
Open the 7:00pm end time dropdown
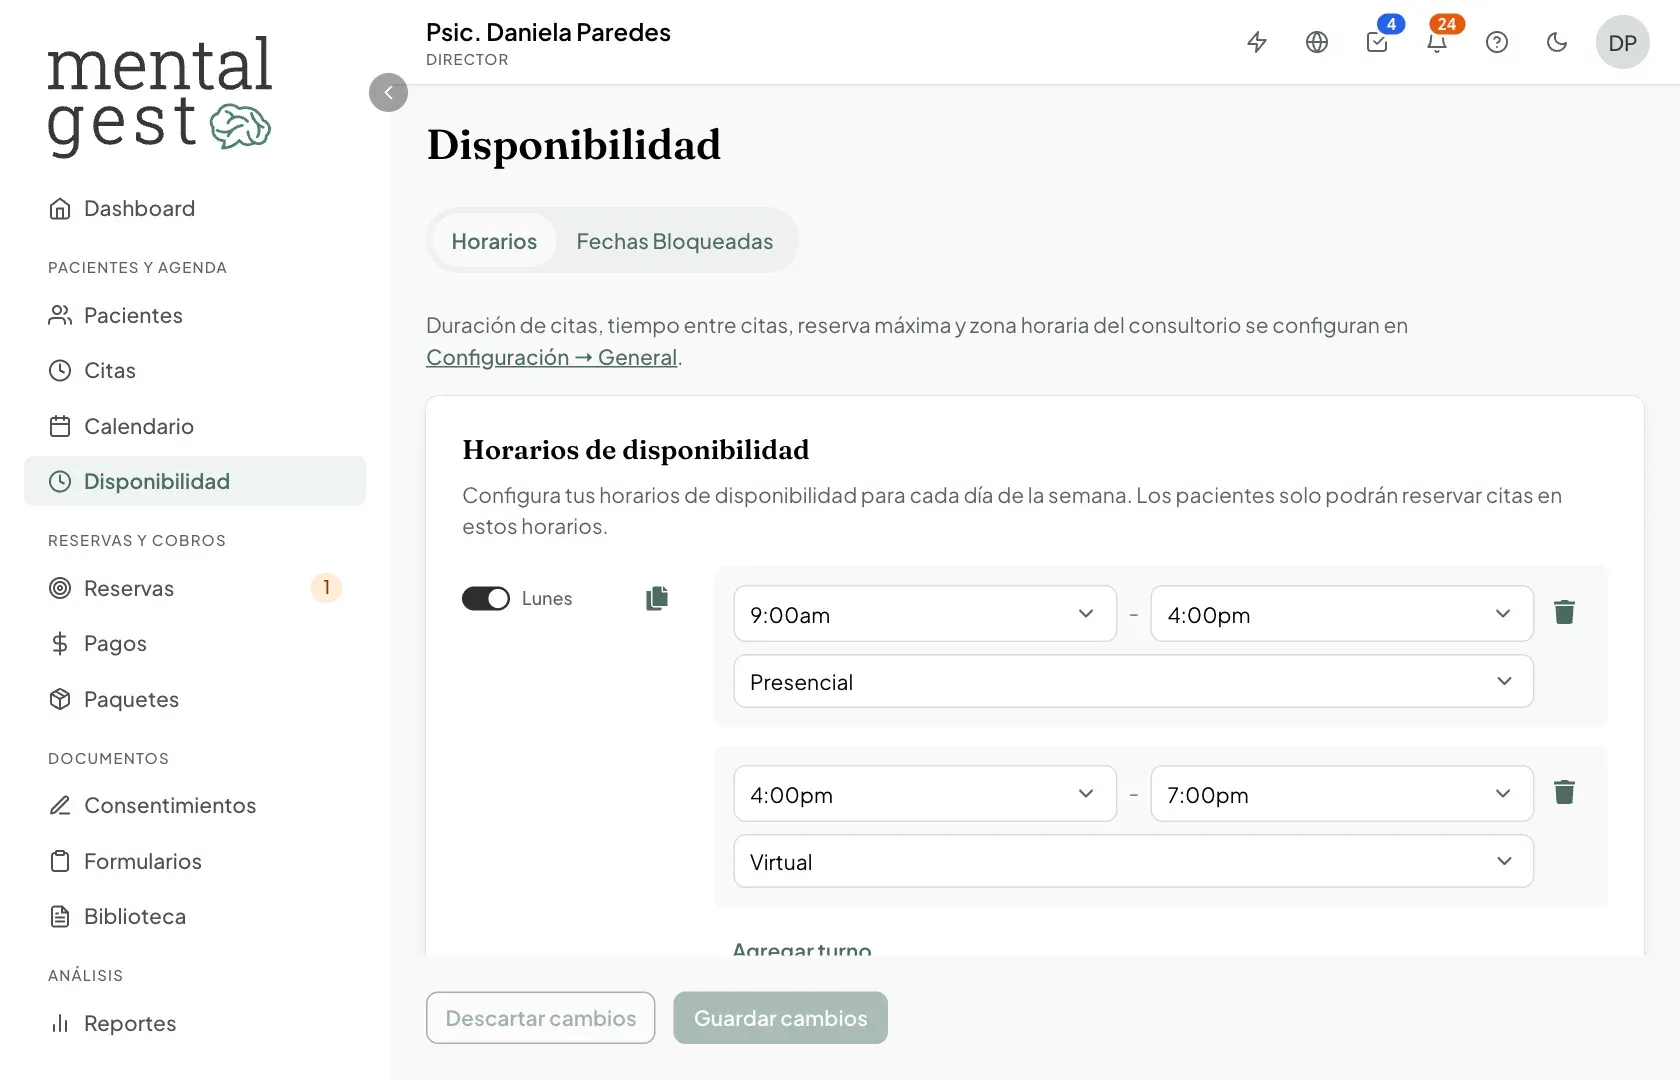1342,794
